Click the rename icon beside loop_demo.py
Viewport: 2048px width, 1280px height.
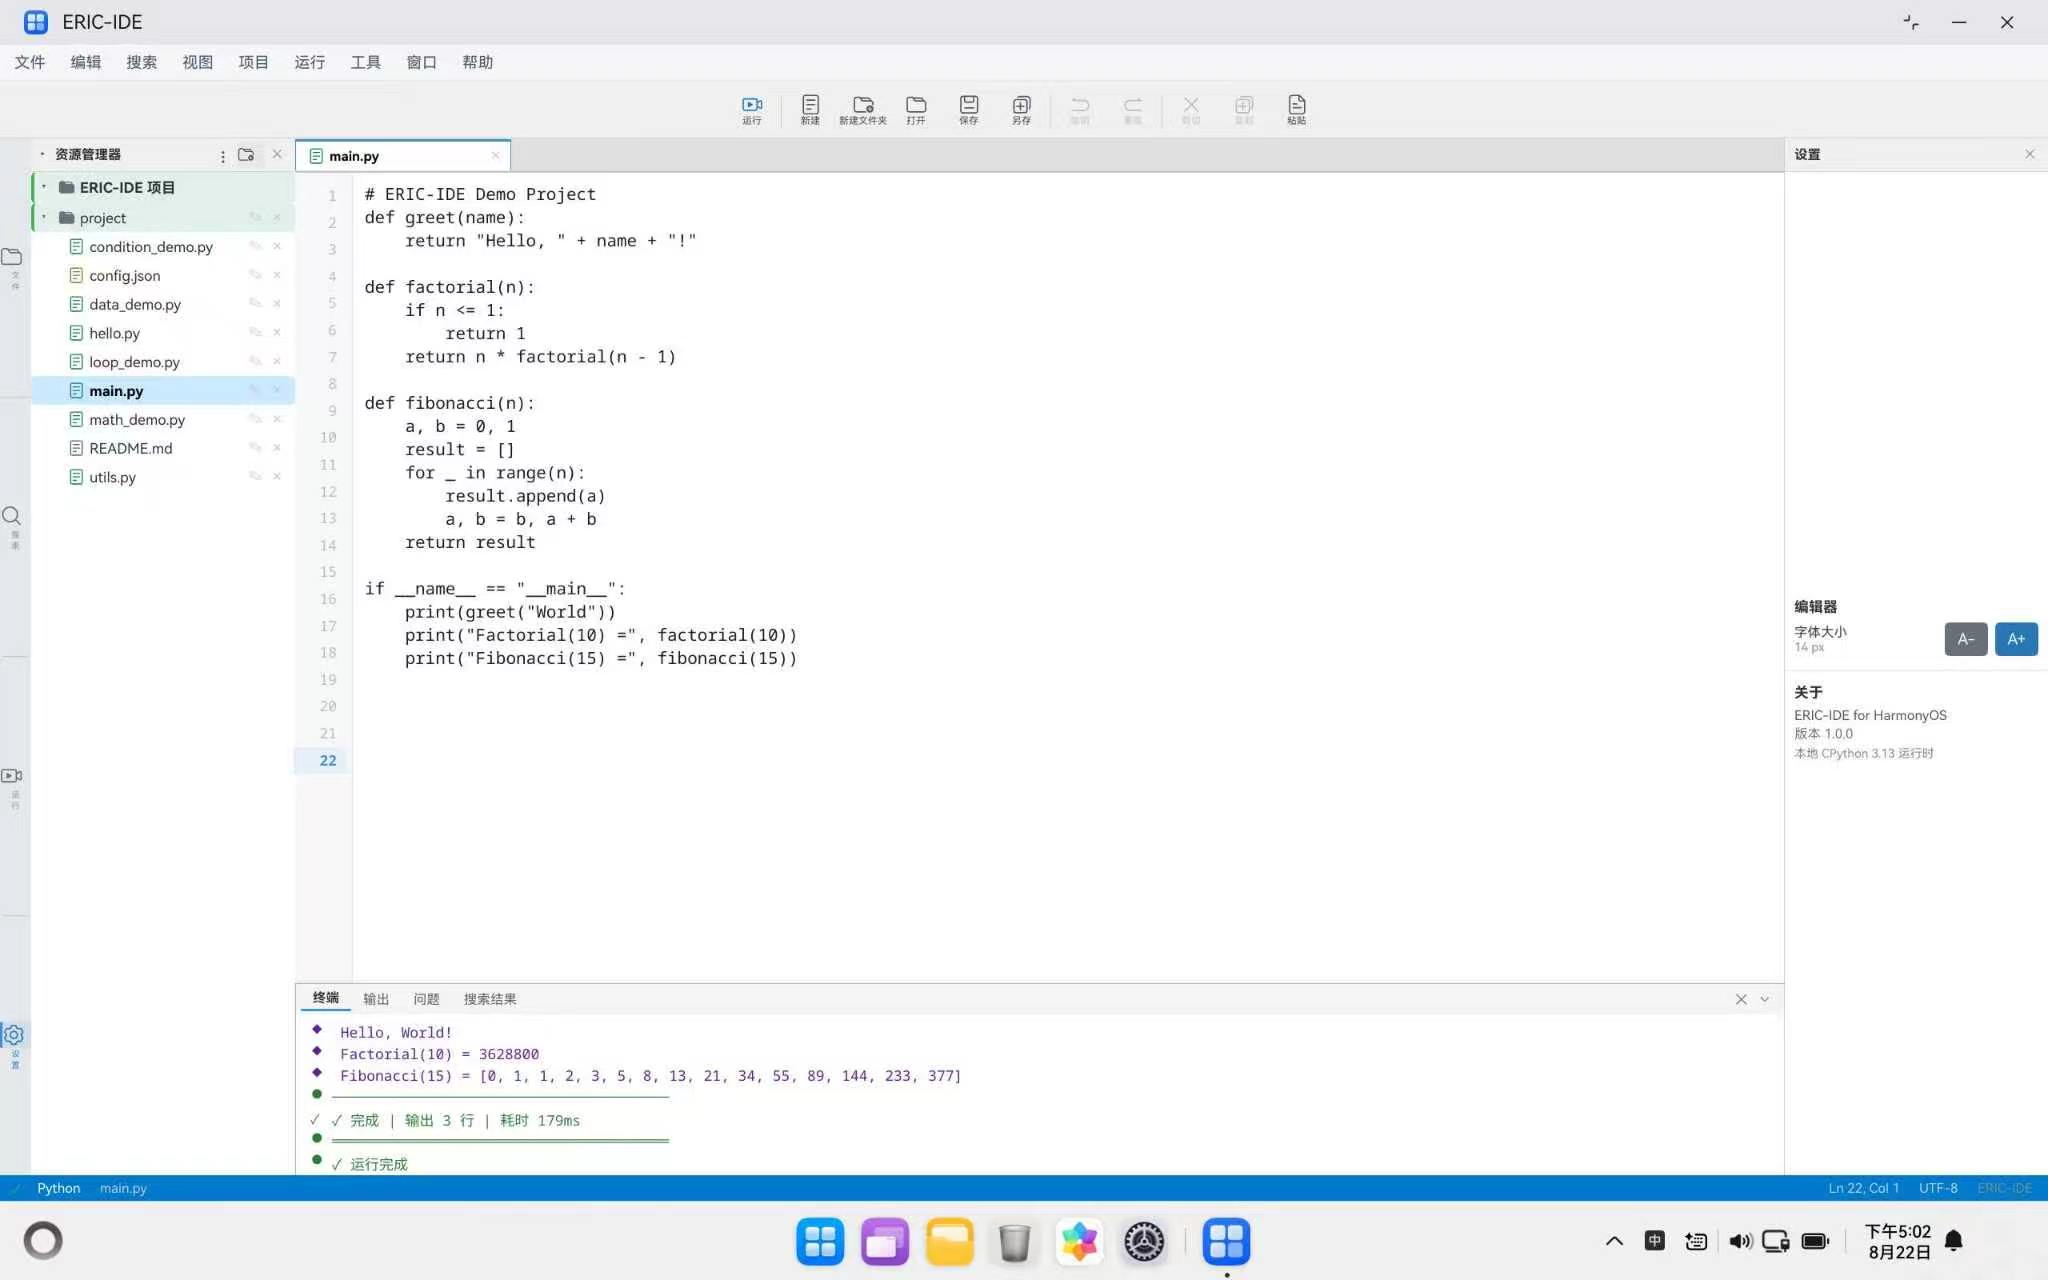pyautogui.click(x=255, y=361)
